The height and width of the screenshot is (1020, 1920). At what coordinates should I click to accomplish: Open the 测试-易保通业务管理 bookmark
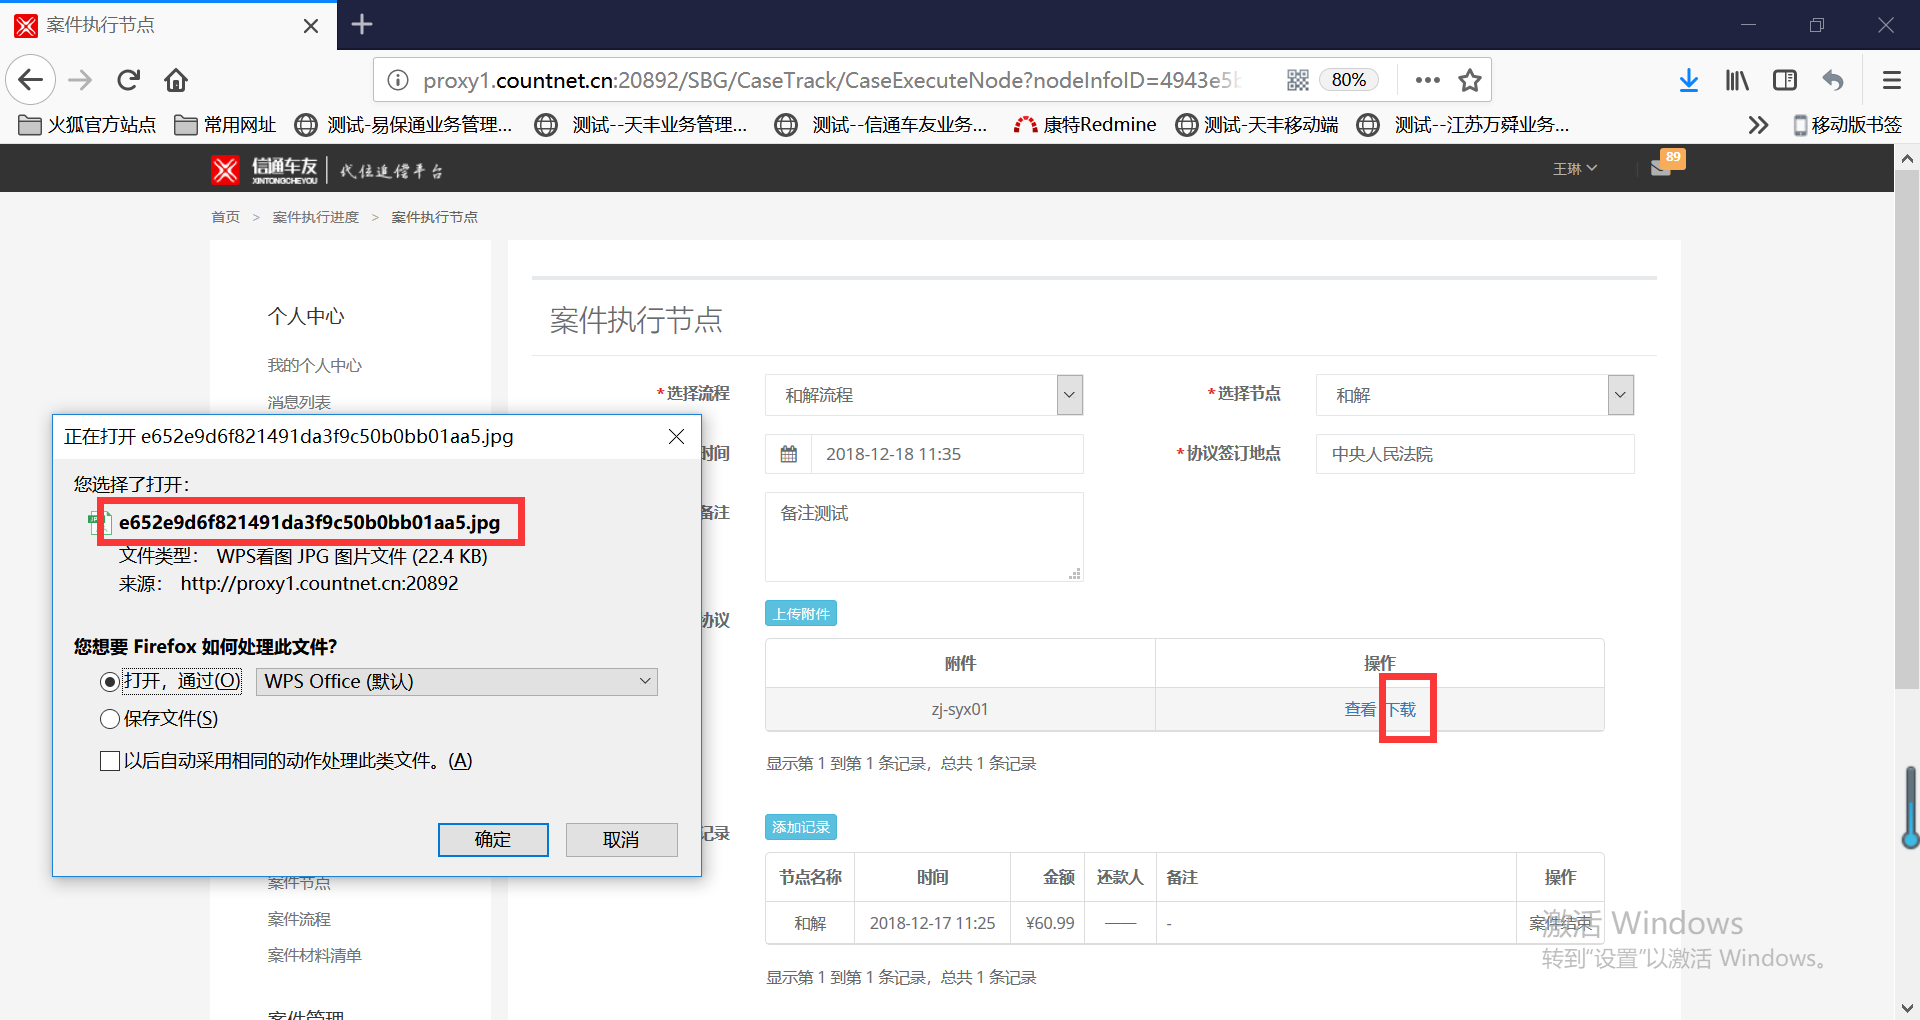(x=404, y=125)
